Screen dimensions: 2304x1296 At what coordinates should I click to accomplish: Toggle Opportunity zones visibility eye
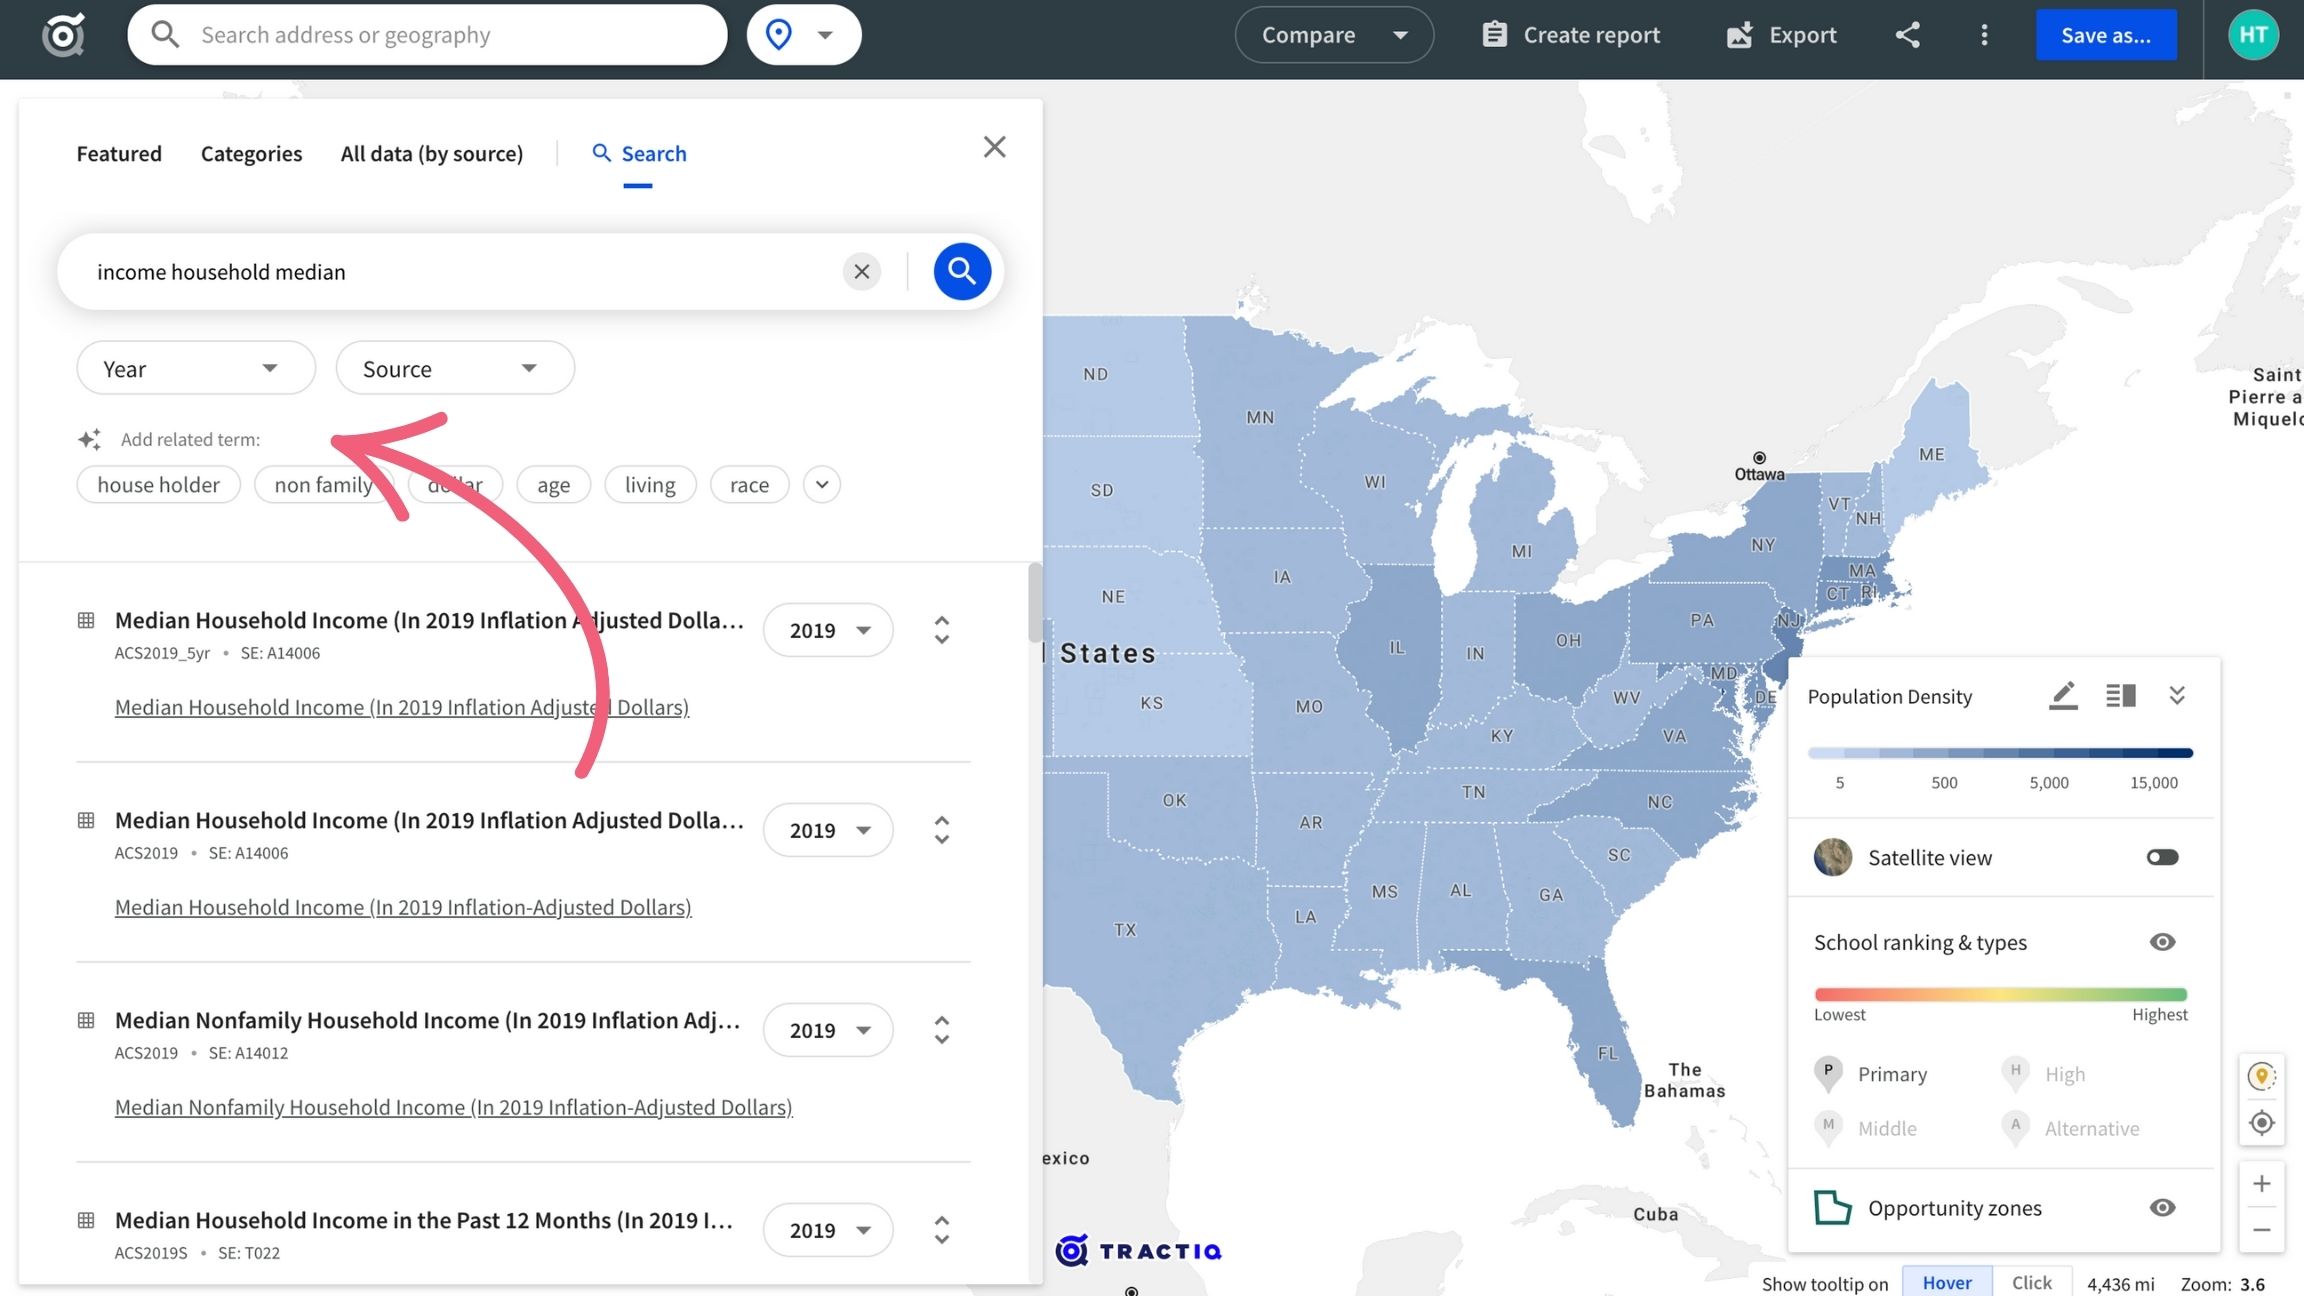(2162, 1208)
